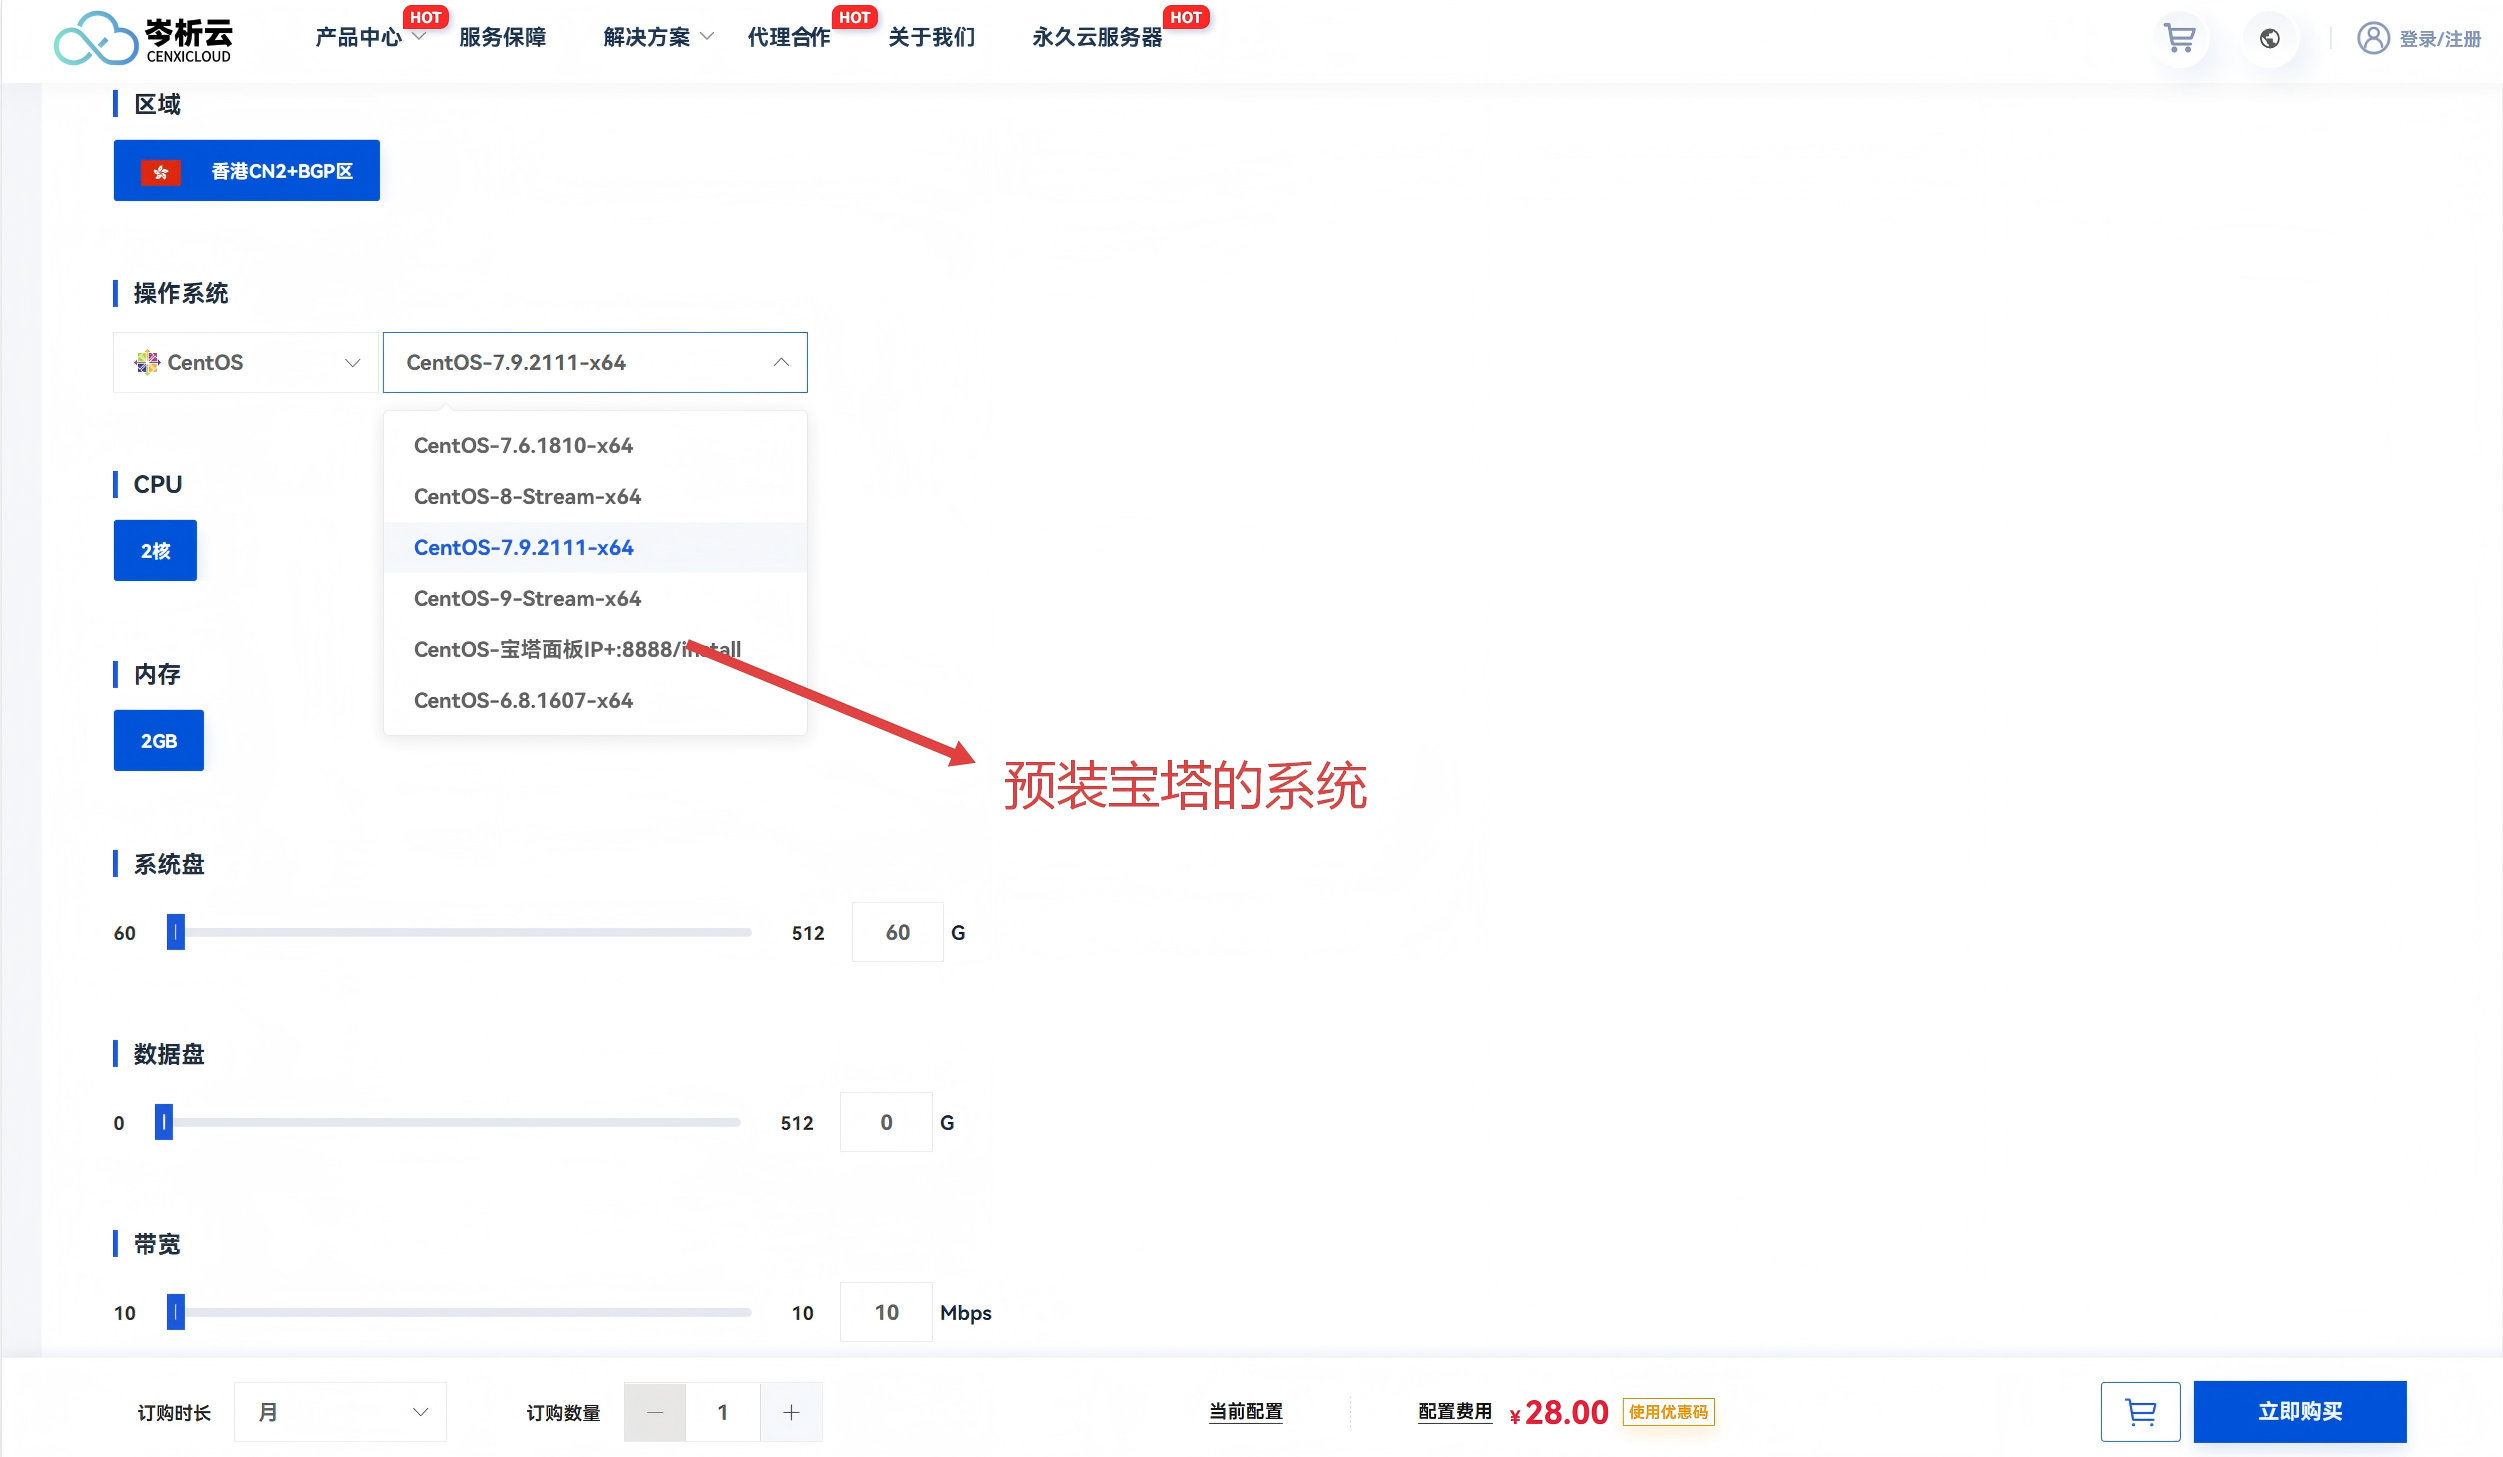Screen dimensions: 2503x1457
Task: Click add-to-cart icon button at bottom
Action: pyautogui.click(x=2139, y=1411)
